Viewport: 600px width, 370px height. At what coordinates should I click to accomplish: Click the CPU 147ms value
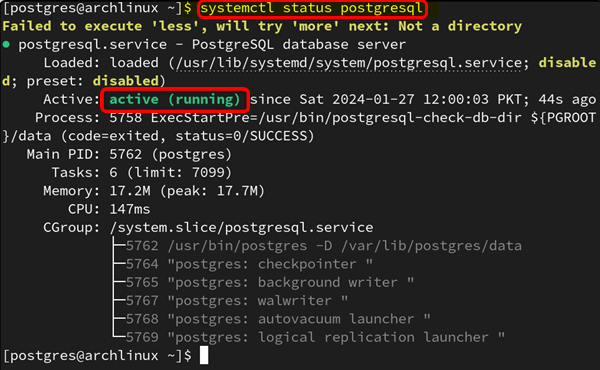[x=130, y=209]
